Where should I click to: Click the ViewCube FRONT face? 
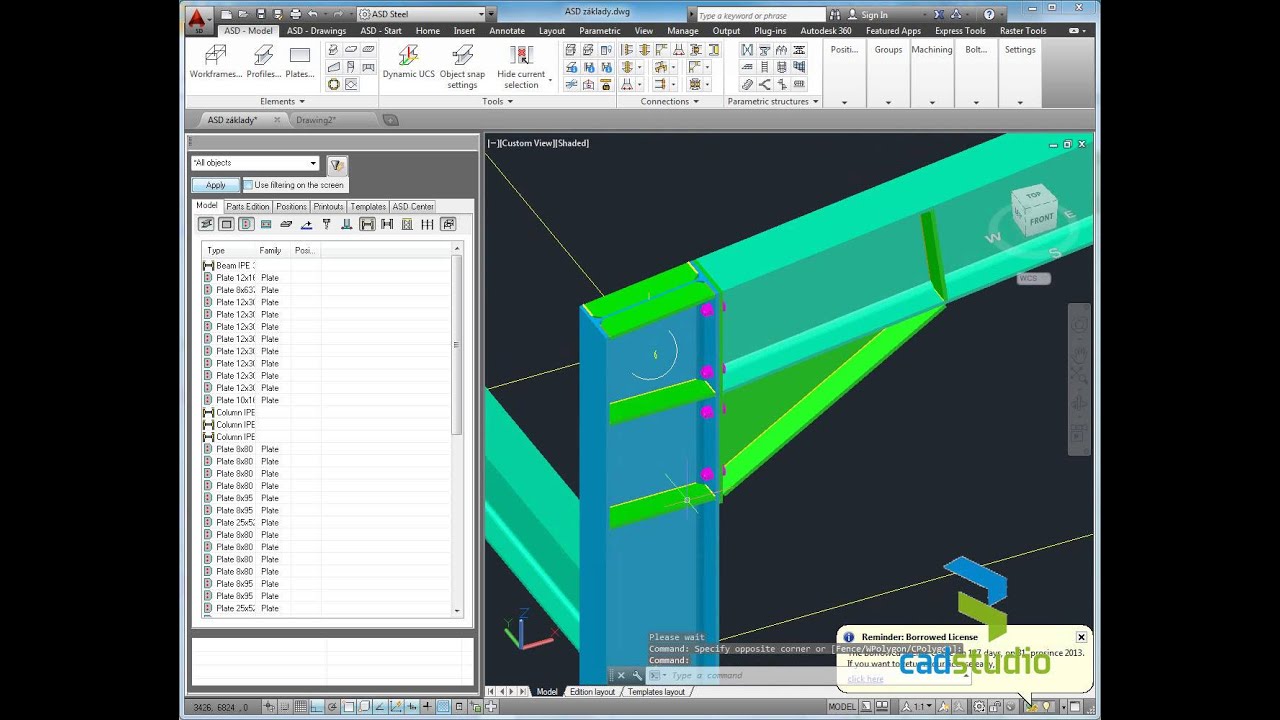[1041, 218]
